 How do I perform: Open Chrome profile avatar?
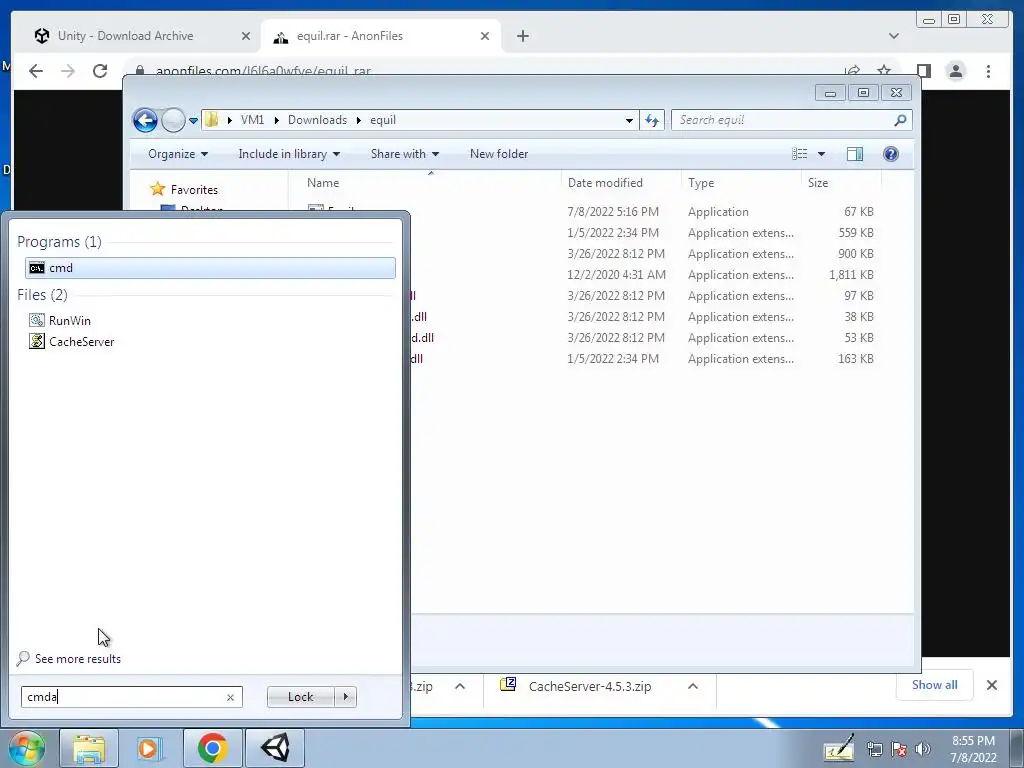point(955,71)
